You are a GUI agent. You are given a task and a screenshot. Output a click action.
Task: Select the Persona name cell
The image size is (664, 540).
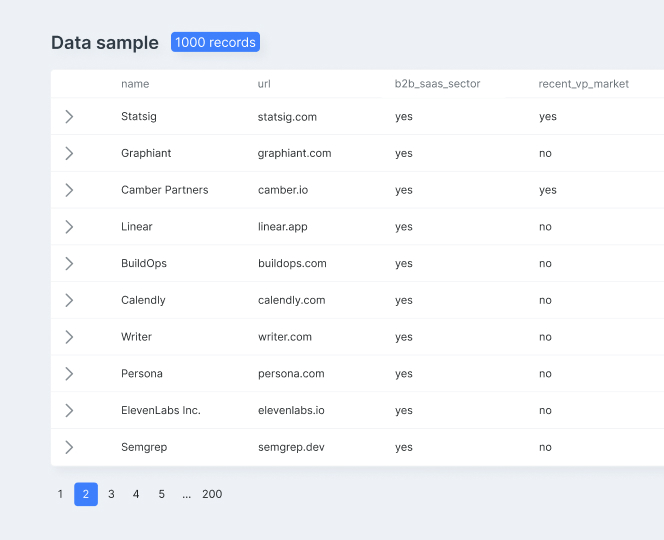142,374
